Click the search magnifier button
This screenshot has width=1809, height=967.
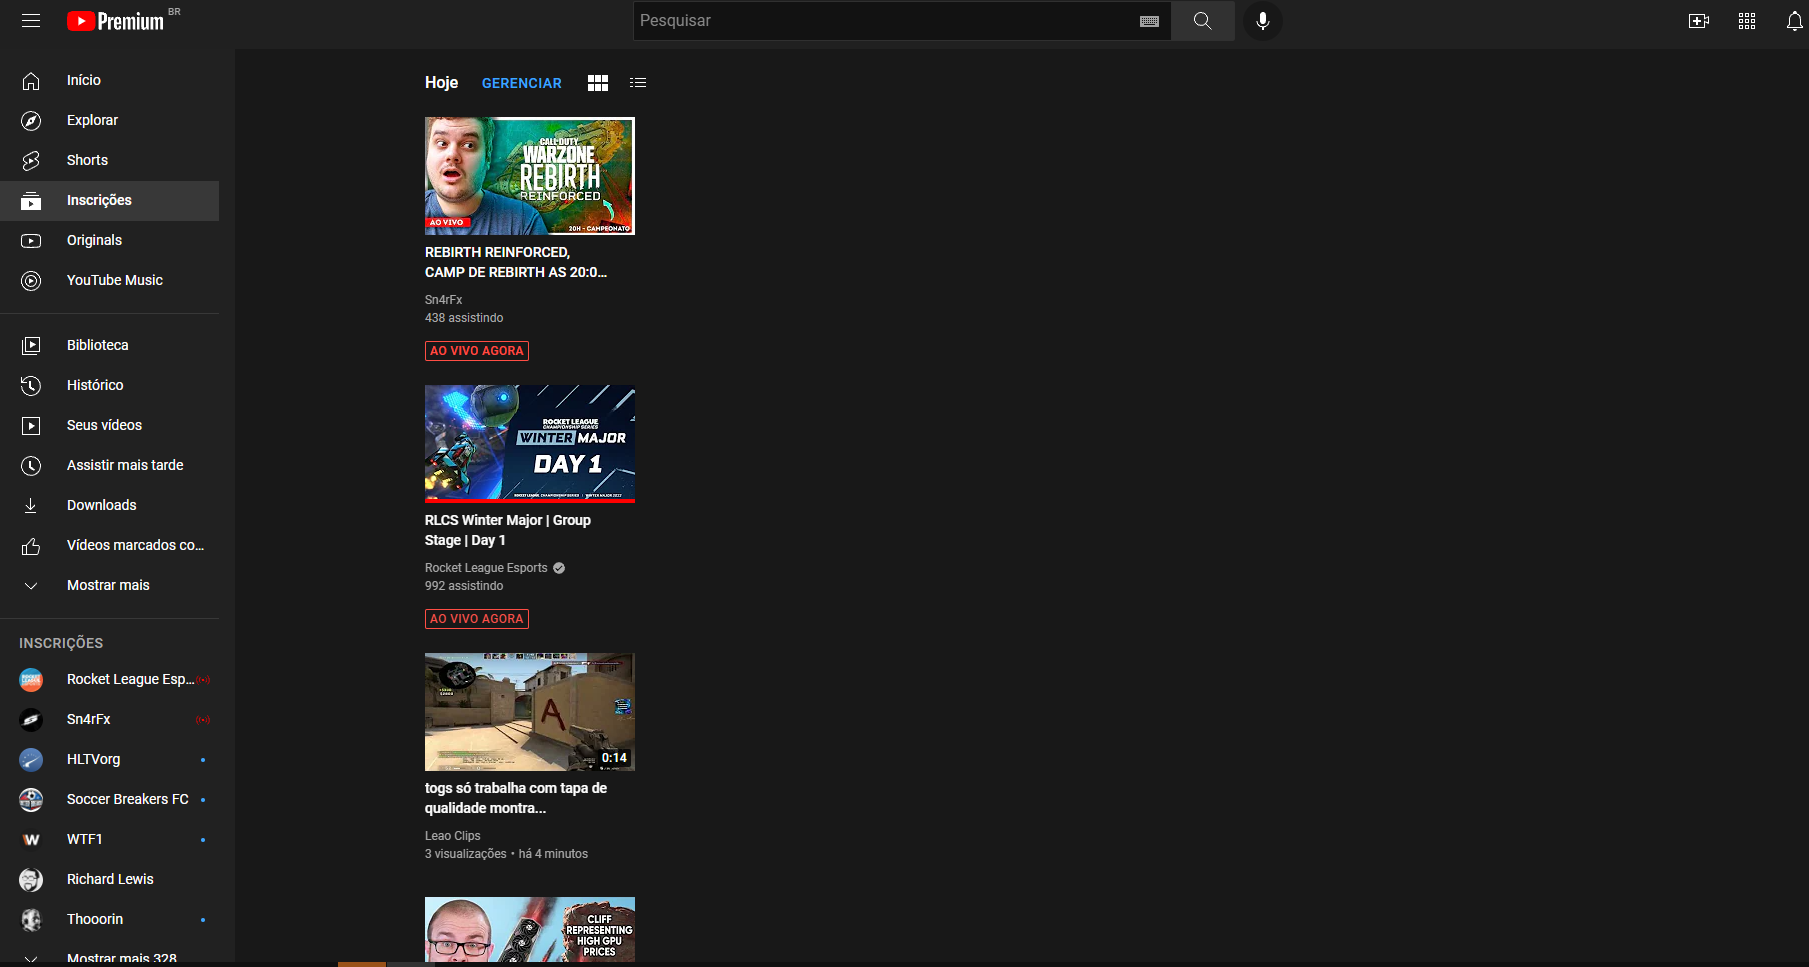coord(1202,21)
